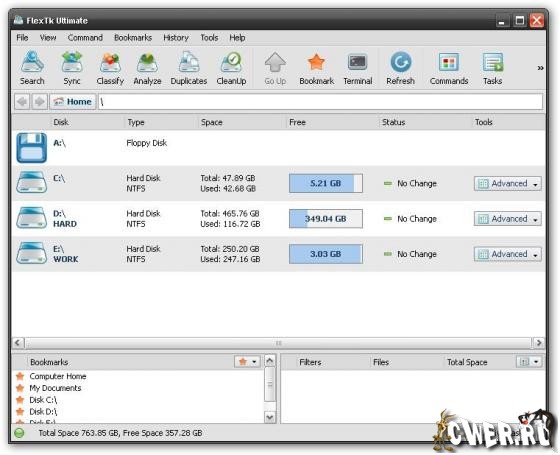Image resolution: width=560 pixels, height=455 pixels.
Task: Select the E:\ WORK disk icon
Action: (x=31, y=253)
